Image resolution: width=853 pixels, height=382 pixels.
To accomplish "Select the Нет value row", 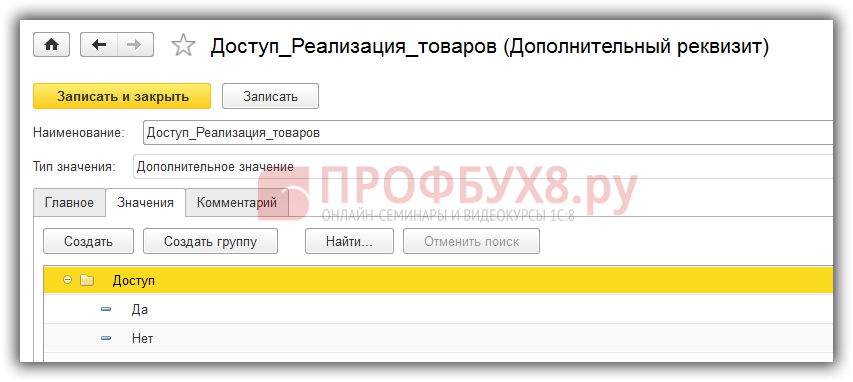I will [x=438, y=338].
